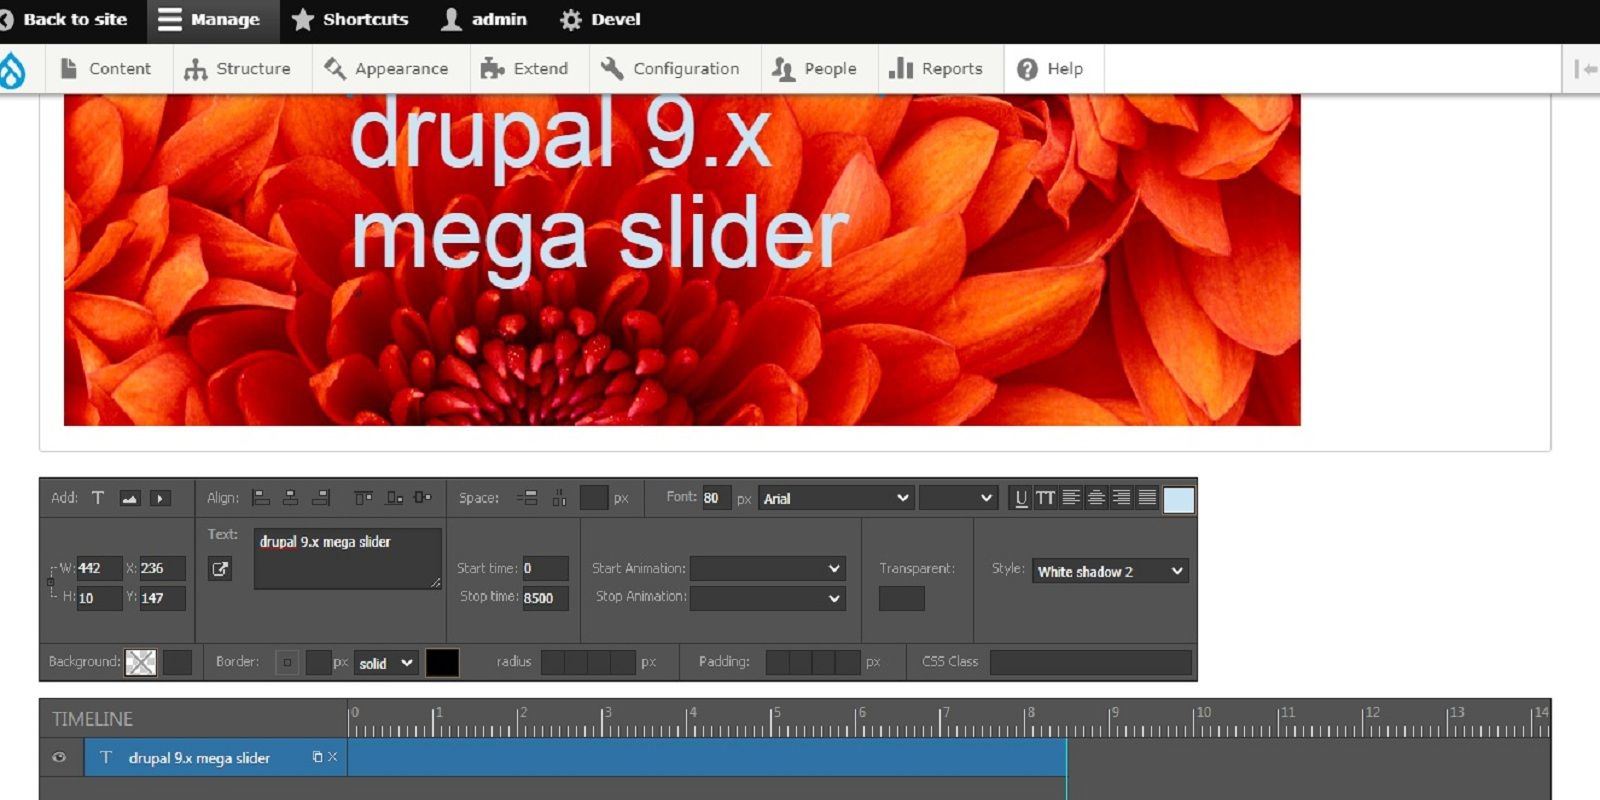
Task: Add a new image layer
Action: (x=129, y=498)
